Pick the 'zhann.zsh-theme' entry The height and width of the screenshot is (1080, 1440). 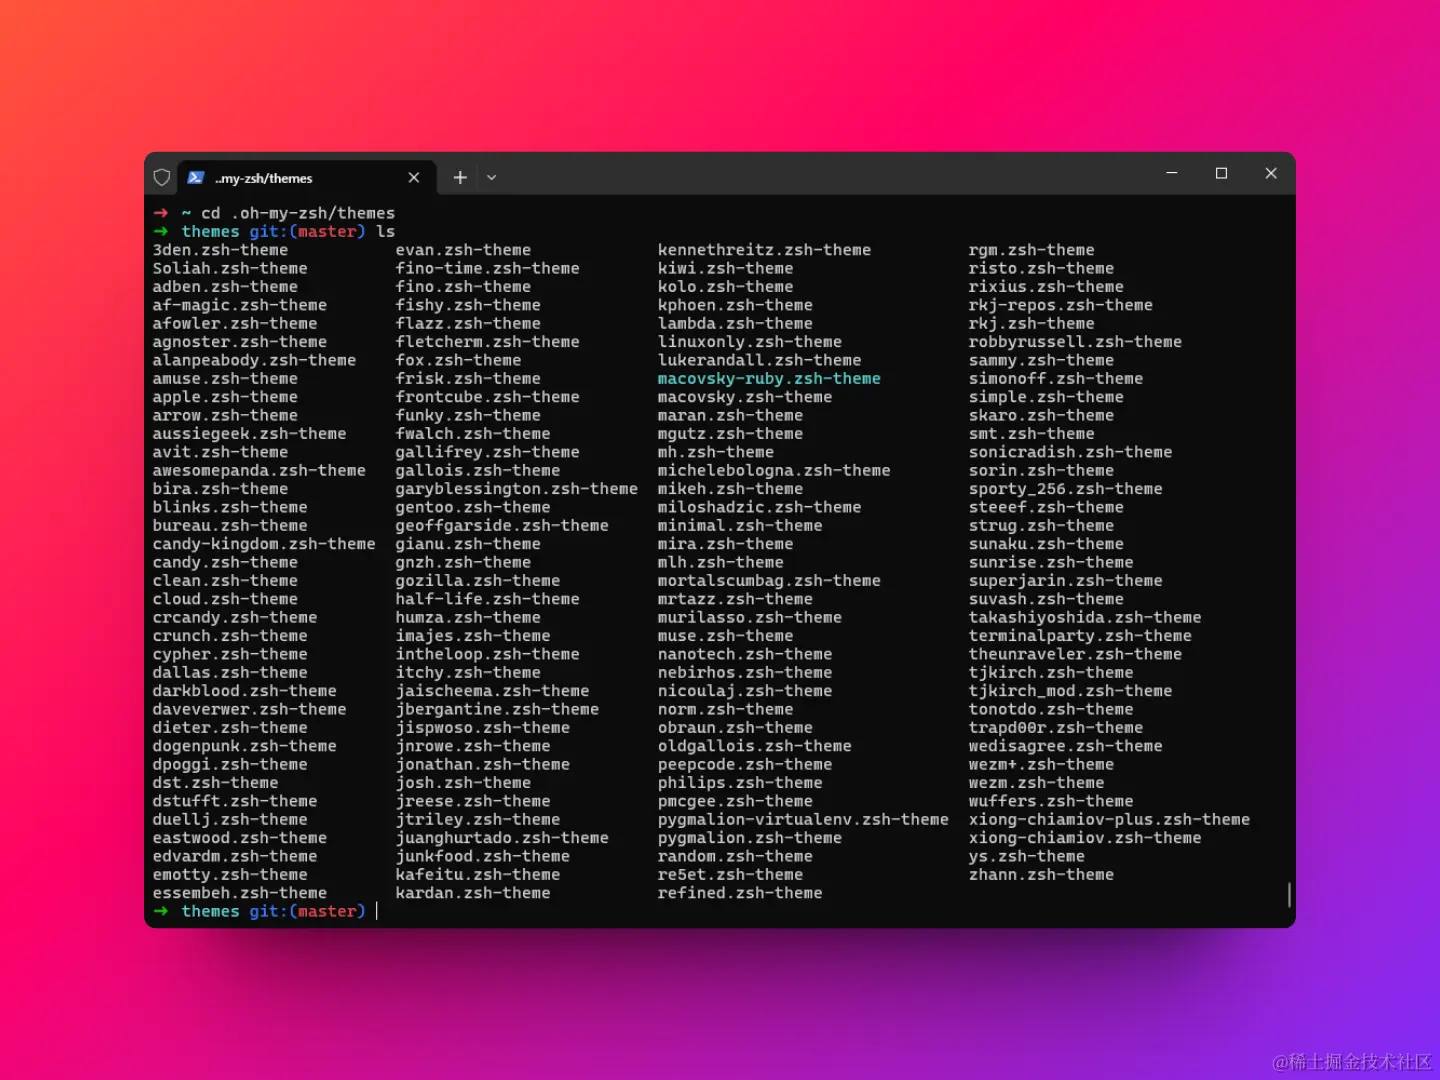coord(1041,875)
